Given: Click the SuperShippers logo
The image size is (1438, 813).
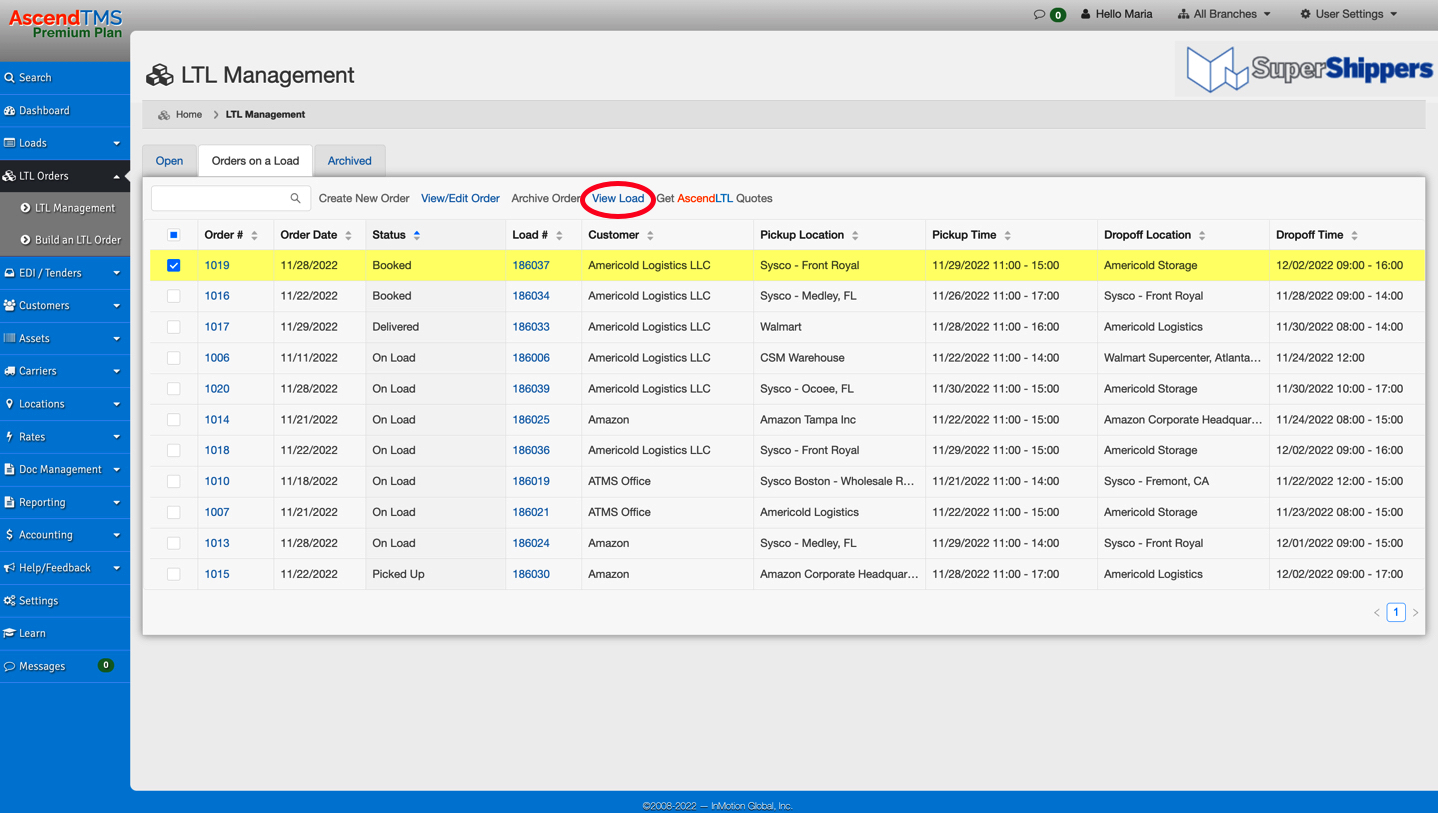Looking at the screenshot, I should (1309, 69).
